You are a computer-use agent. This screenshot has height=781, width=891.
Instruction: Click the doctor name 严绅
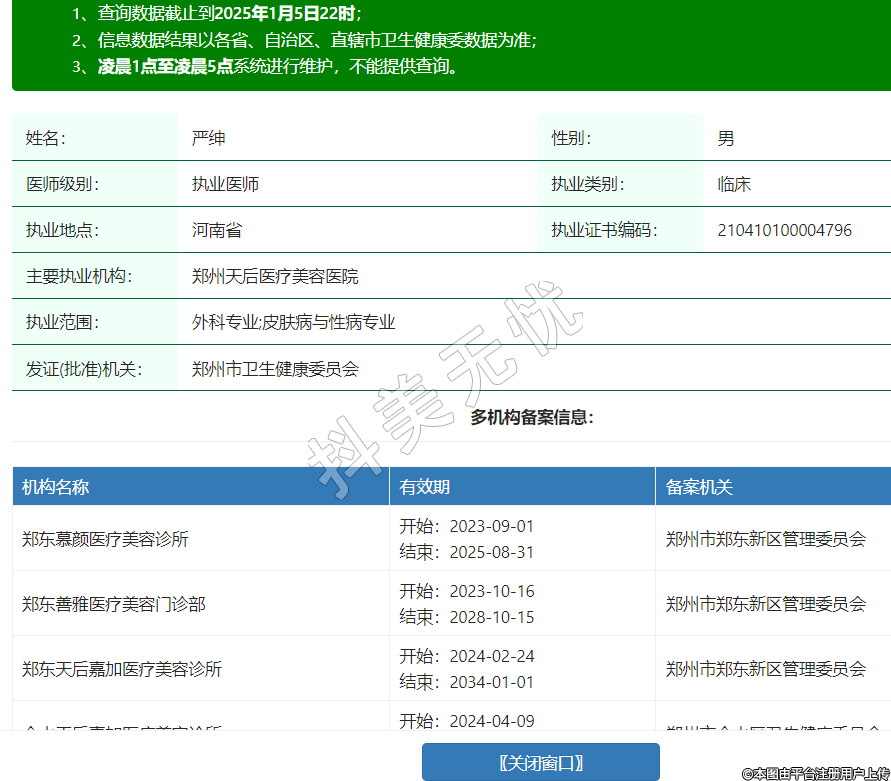click(208, 138)
